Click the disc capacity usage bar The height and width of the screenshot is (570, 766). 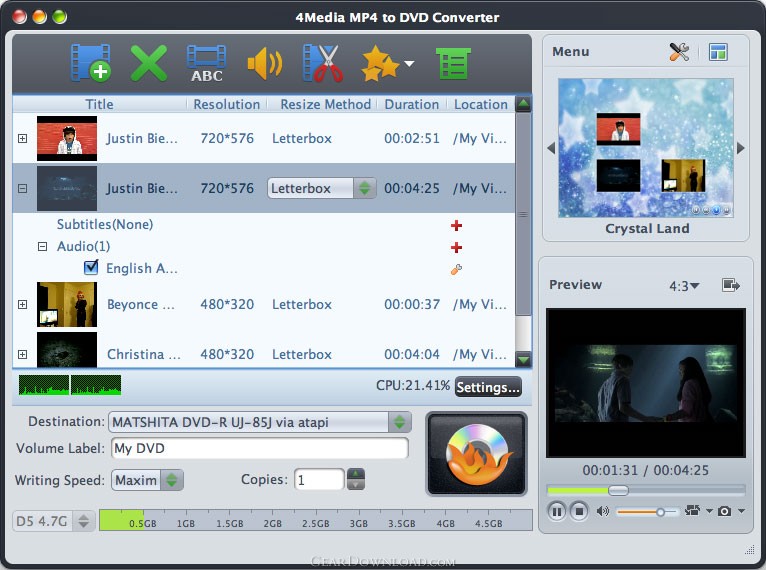click(316, 520)
